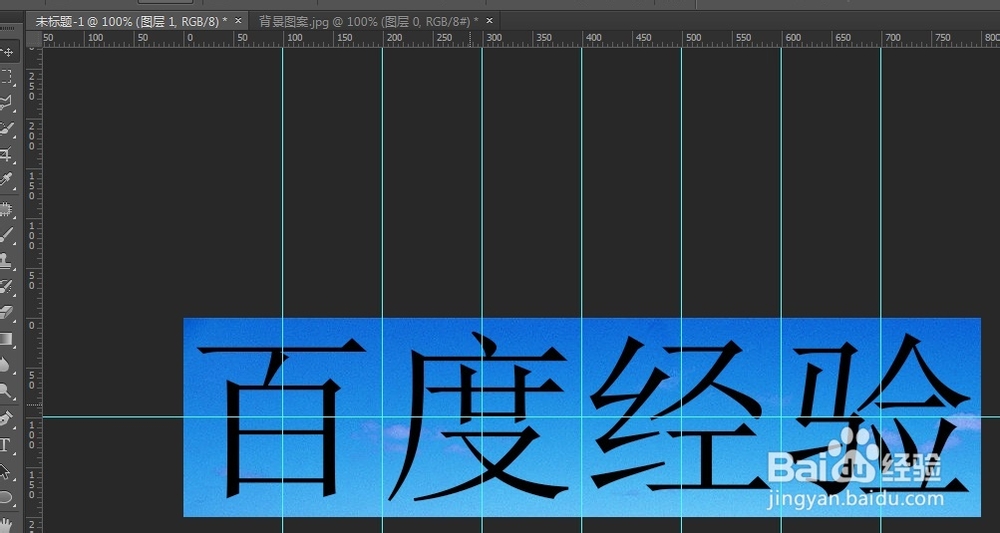Image resolution: width=1000 pixels, height=533 pixels.
Task: Select the Dodge tool
Action: click(x=6, y=390)
